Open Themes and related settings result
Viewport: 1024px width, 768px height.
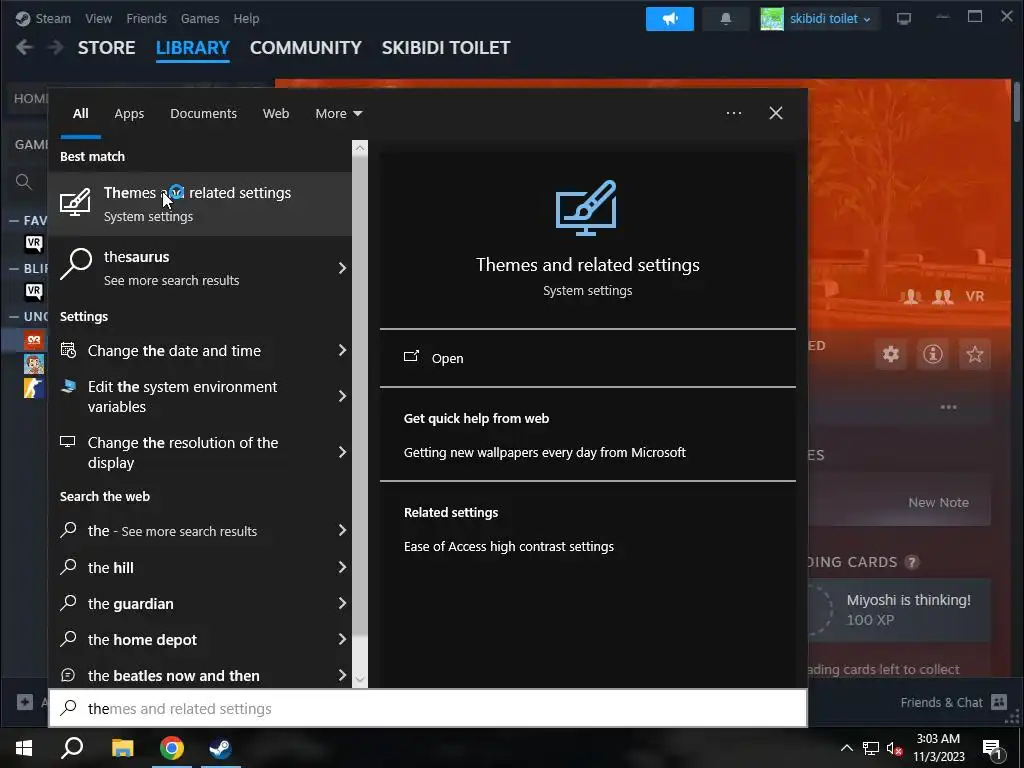point(200,204)
